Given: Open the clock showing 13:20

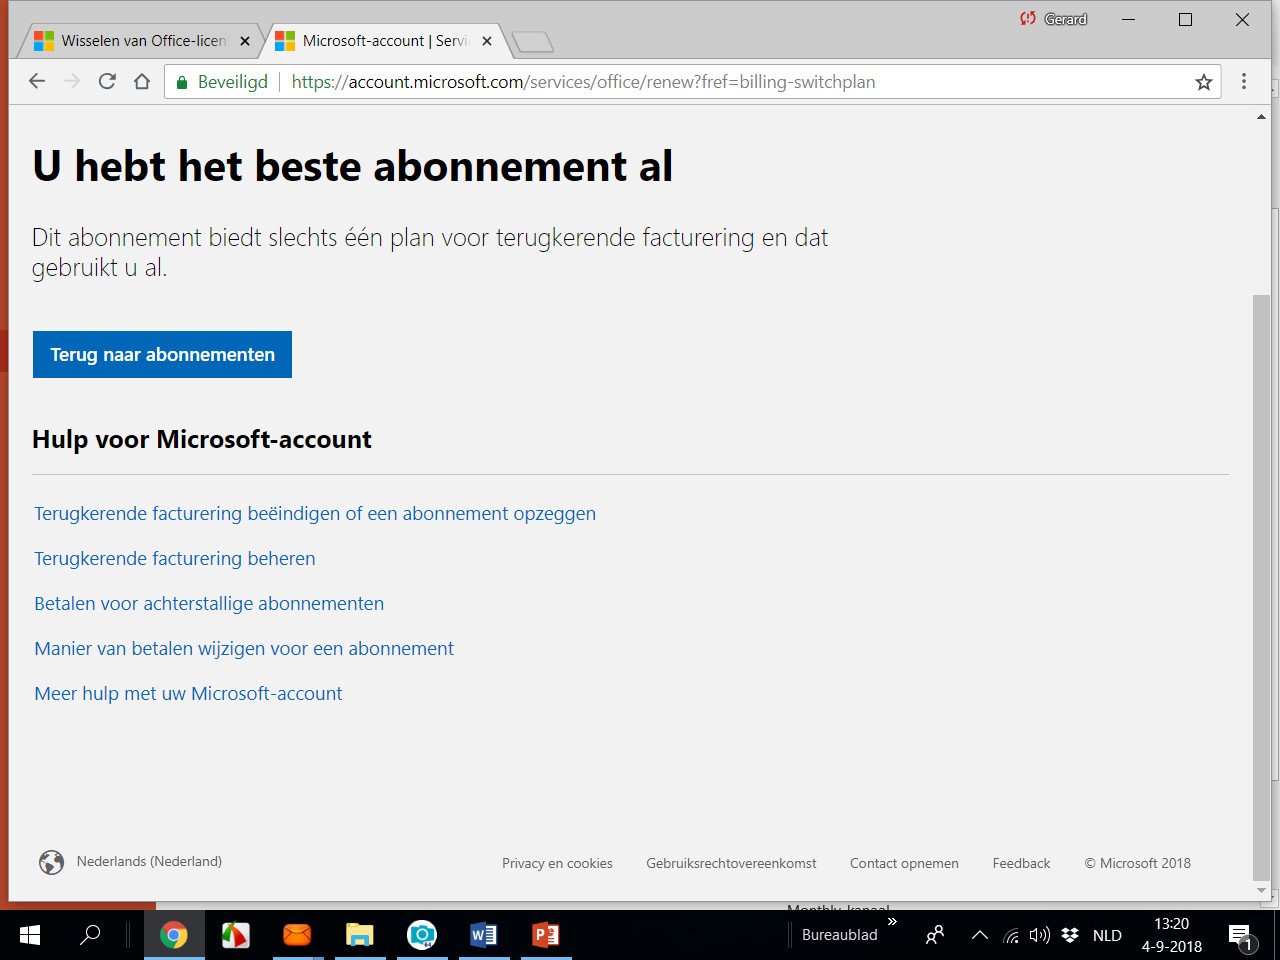Looking at the screenshot, I should 1172,935.
